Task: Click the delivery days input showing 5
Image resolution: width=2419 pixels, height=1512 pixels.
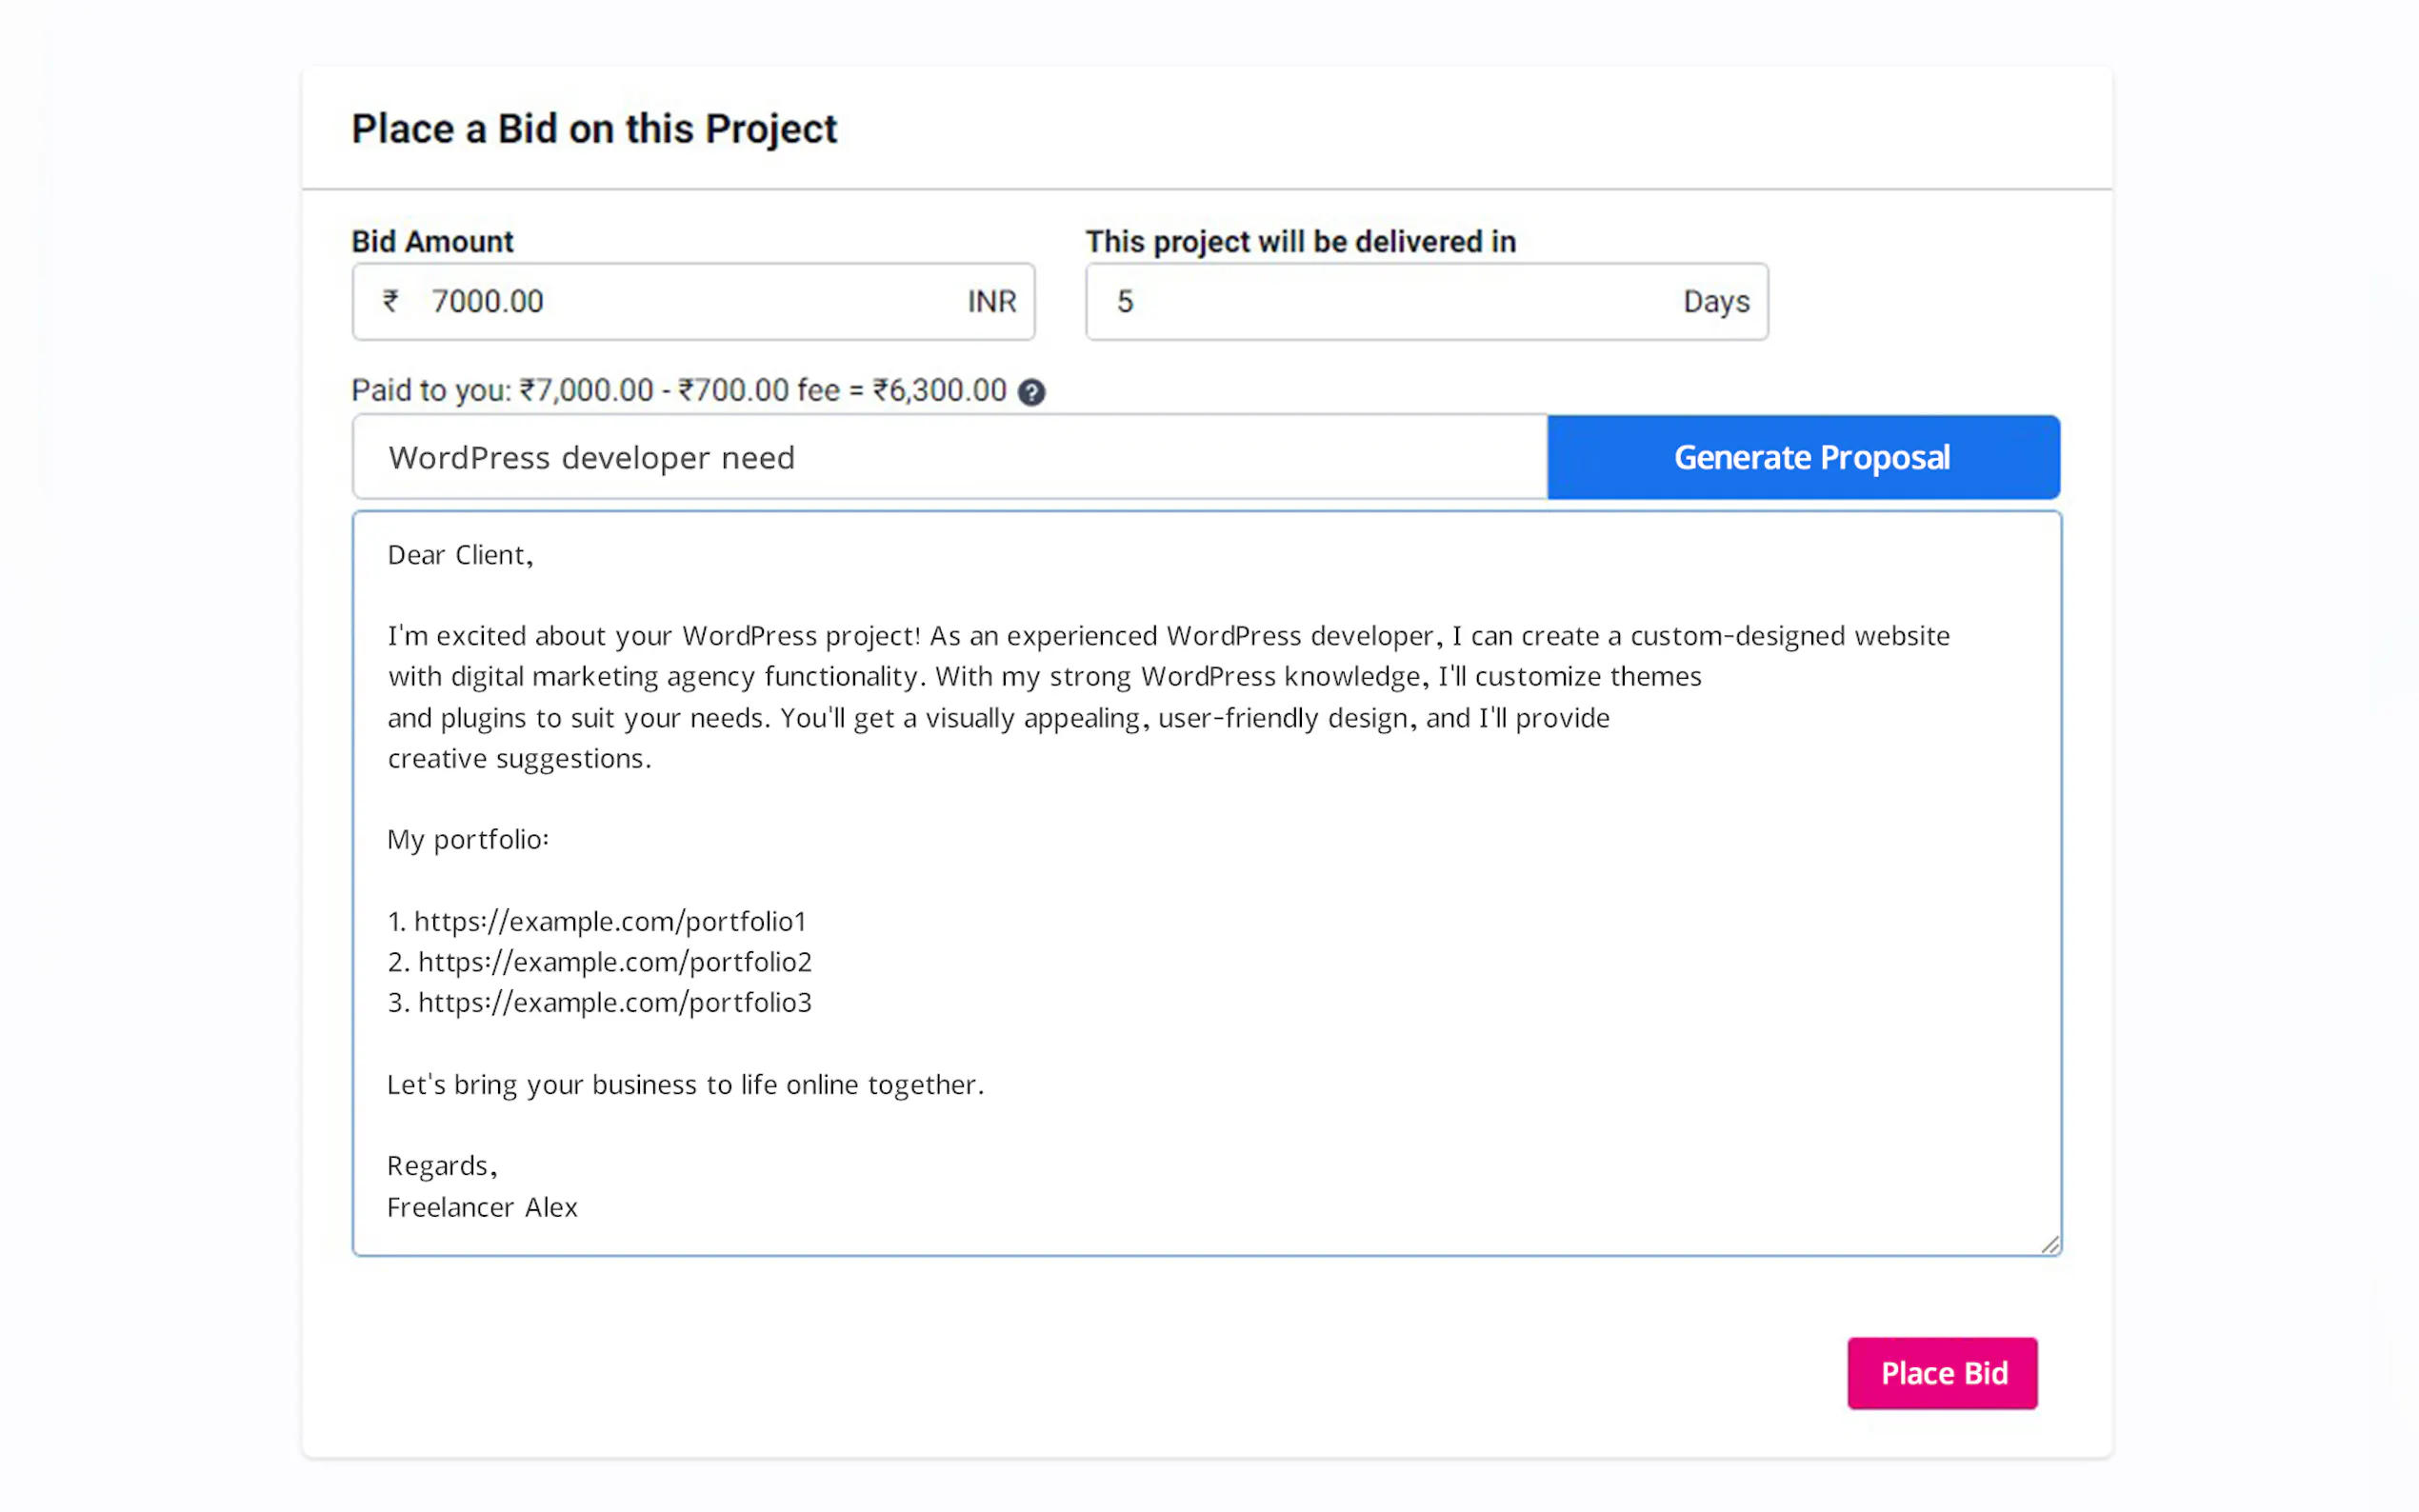Action: click(x=1380, y=301)
